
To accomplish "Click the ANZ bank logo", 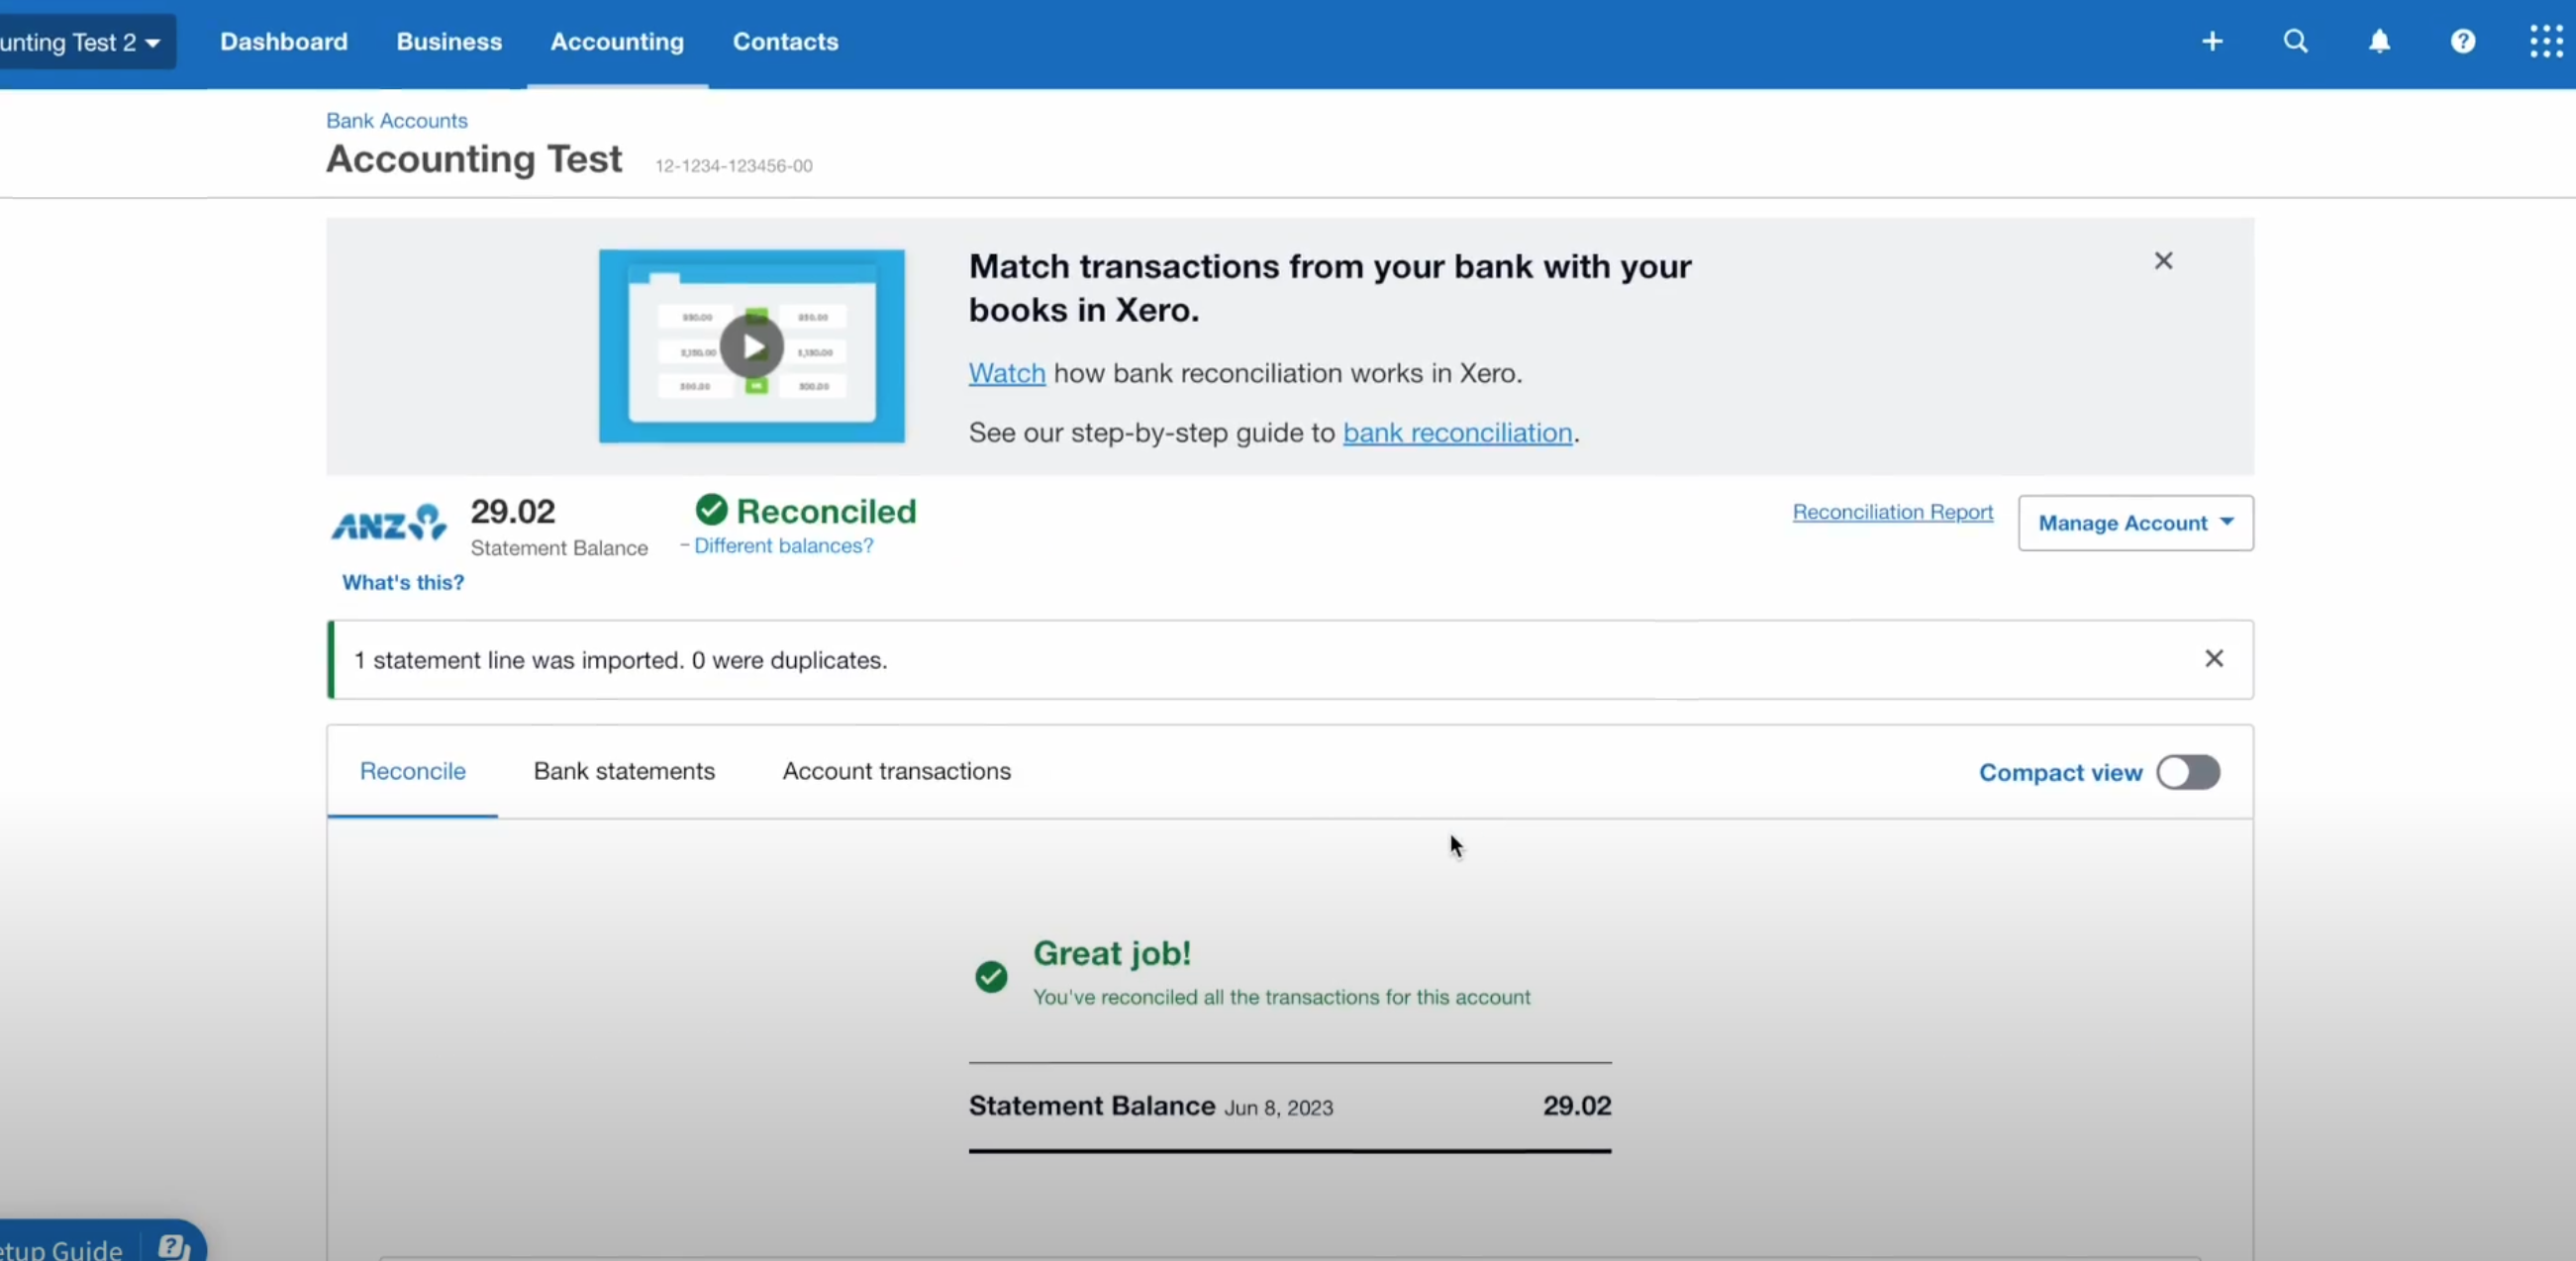I will click(388, 522).
